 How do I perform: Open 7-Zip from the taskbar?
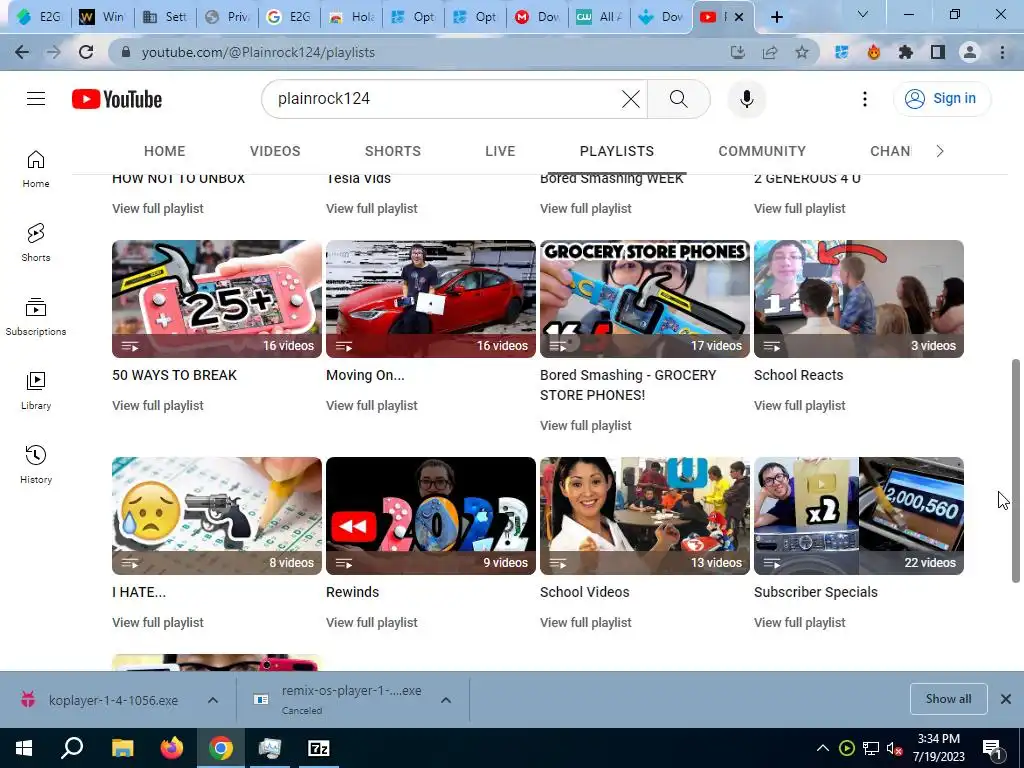[x=319, y=748]
